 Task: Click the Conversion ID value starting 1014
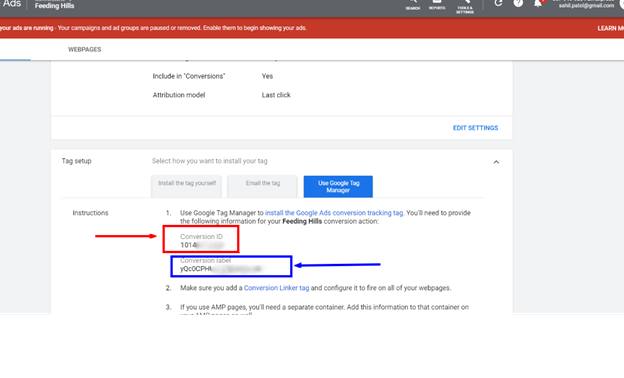tap(202, 245)
